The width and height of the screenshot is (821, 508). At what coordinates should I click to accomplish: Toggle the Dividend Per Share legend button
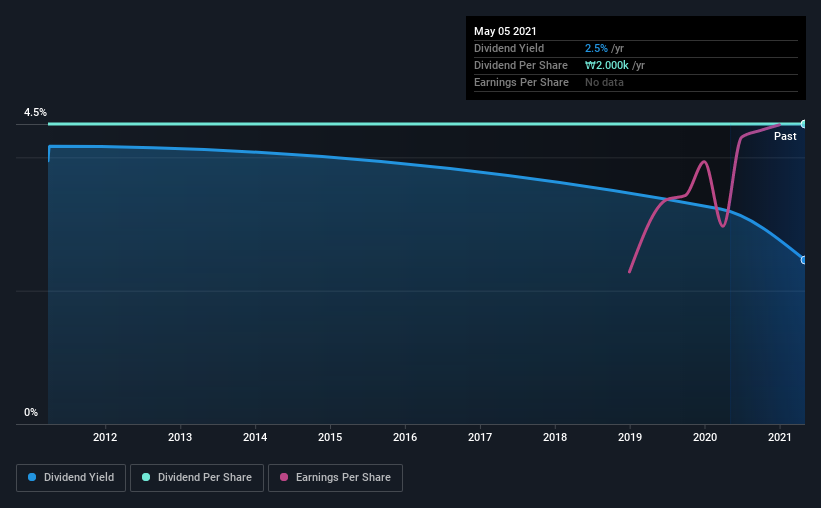pos(197,478)
